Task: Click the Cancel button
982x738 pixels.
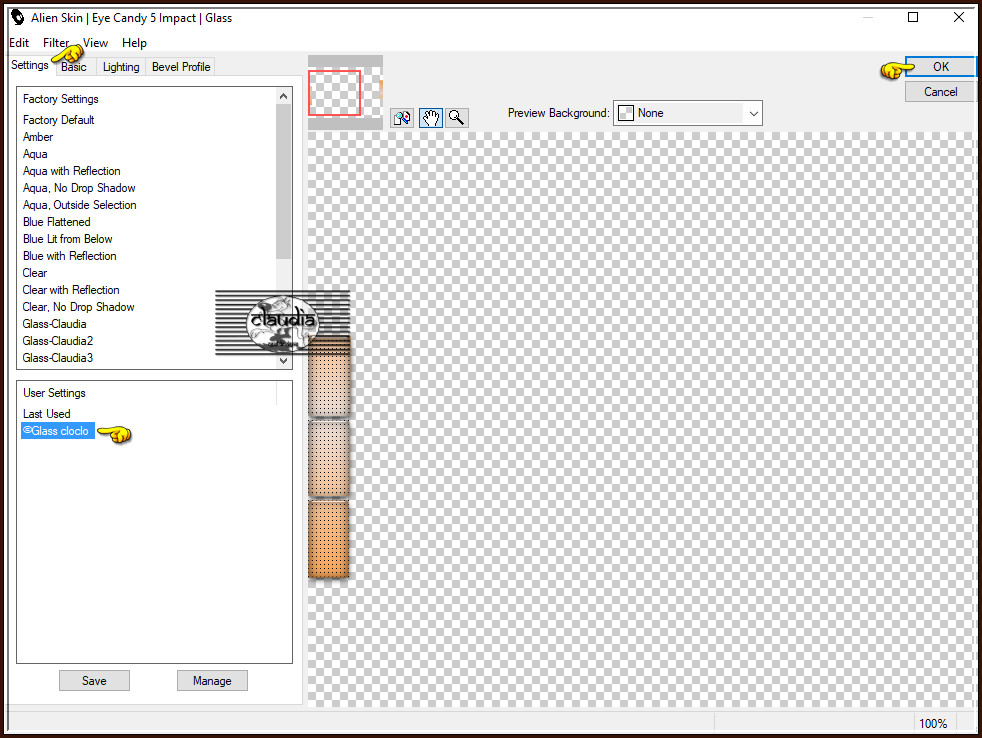Action: 940,91
